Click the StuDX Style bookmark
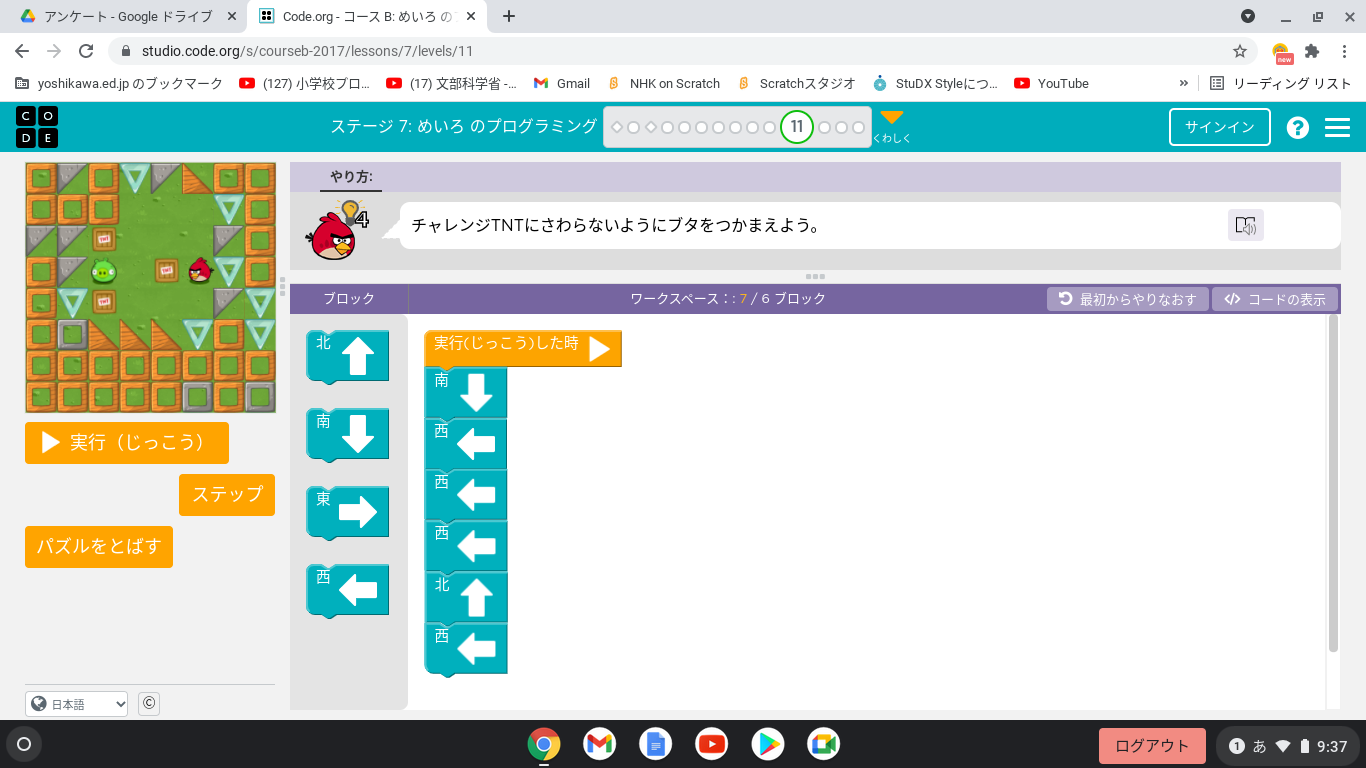The height and width of the screenshot is (768, 1366). point(935,83)
